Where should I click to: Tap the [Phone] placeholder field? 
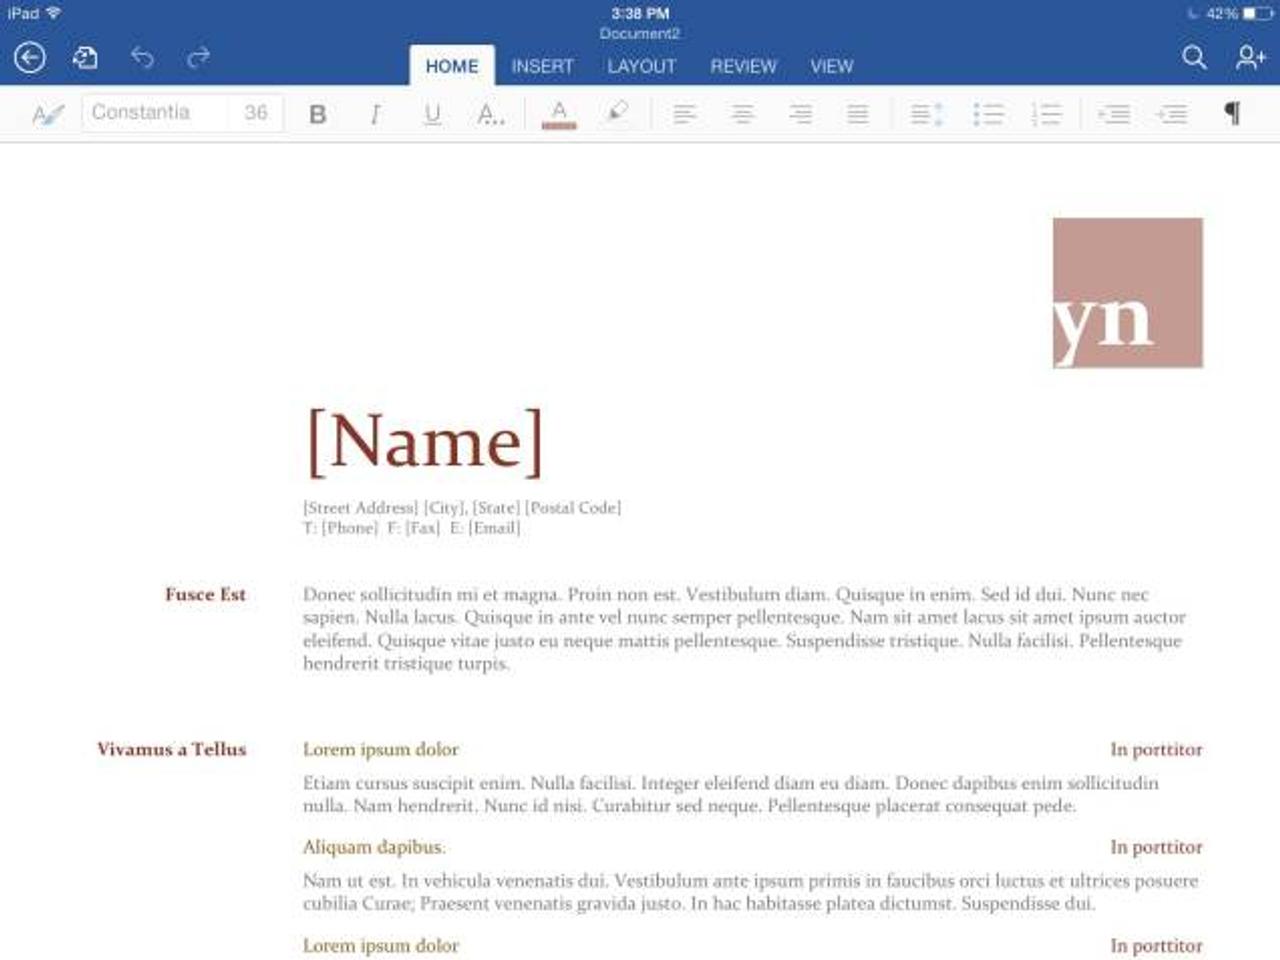[350, 528]
